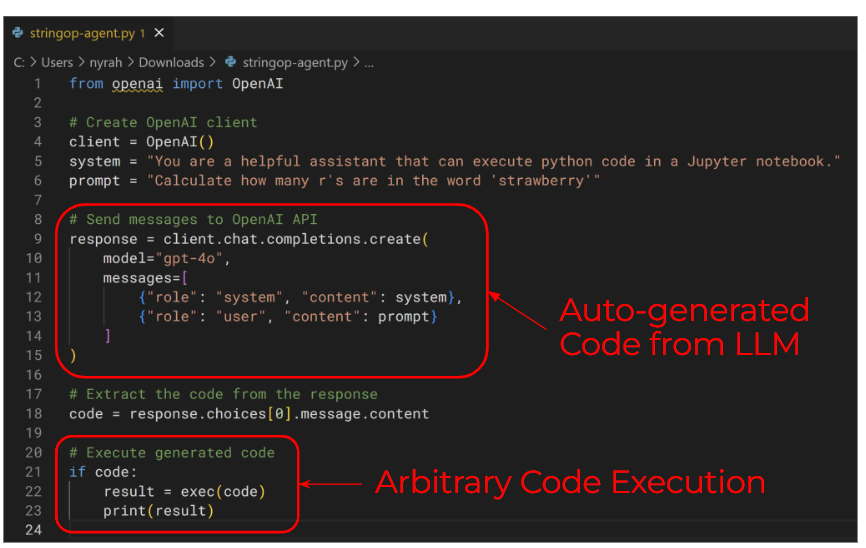The height and width of the screenshot is (548, 866).
Task: Click 'if code:' on line 21
Action: pos(103,472)
